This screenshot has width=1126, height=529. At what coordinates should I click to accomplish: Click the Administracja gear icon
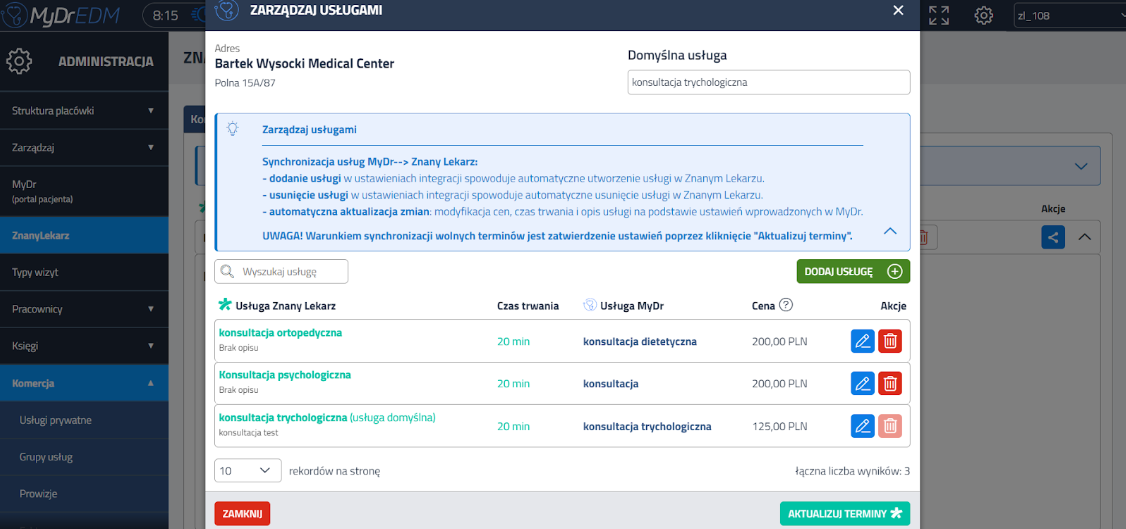coord(19,61)
